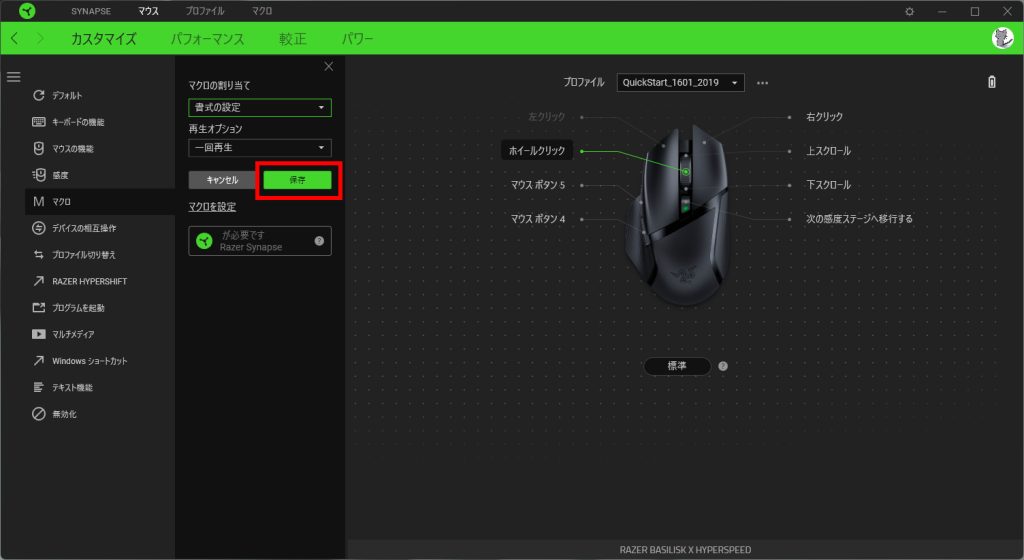Select the 上スクロール assignment
Screen dimensions: 1024x560
click(x=828, y=151)
